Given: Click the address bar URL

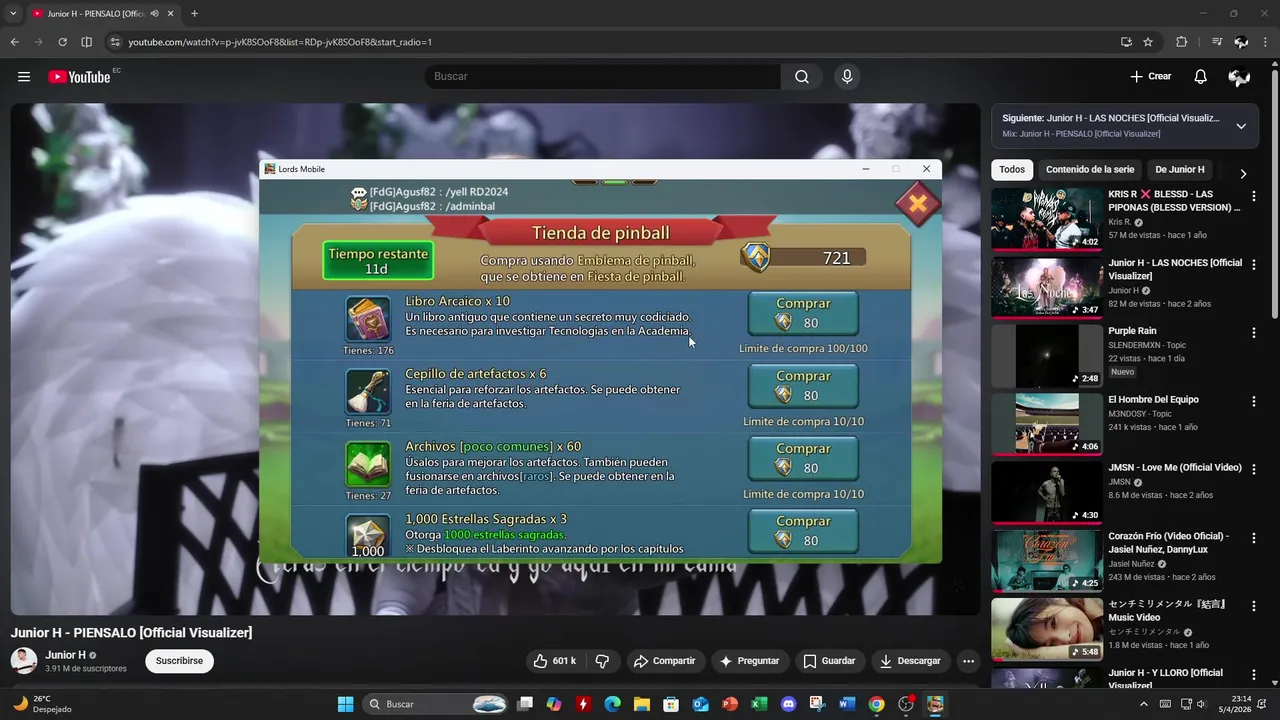Looking at the screenshot, I should (280, 42).
